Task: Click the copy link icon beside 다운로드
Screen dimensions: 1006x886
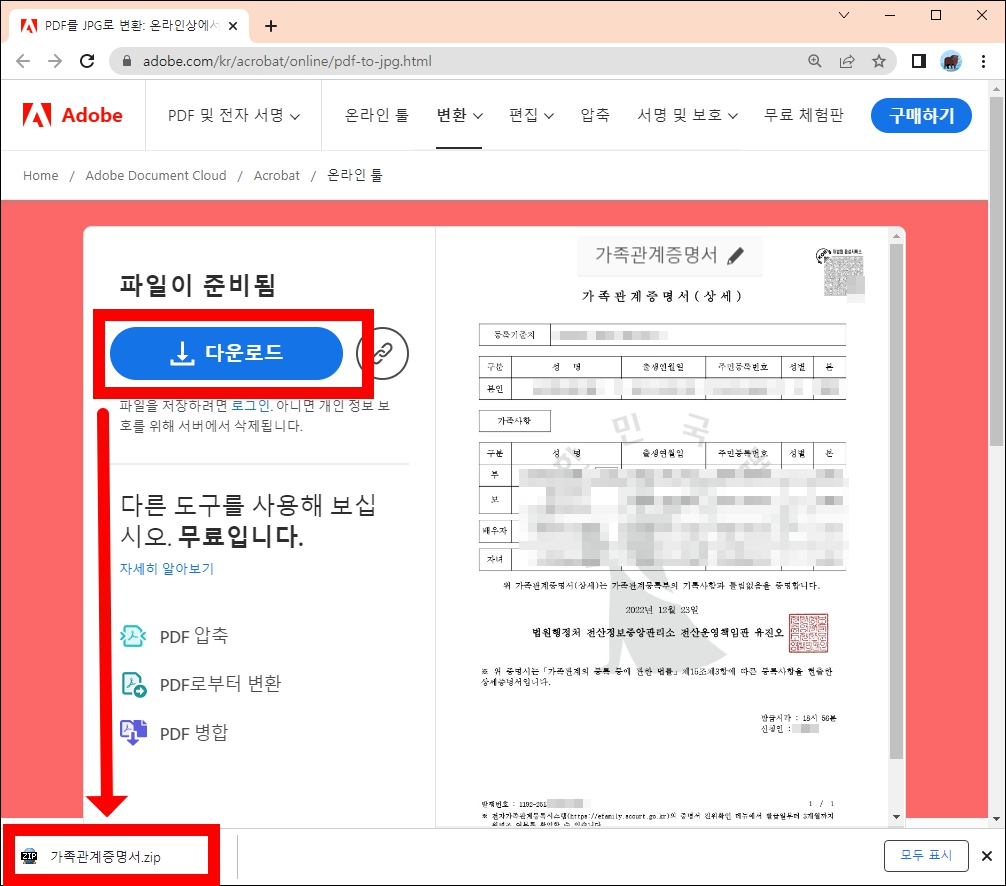Action: tap(382, 353)
